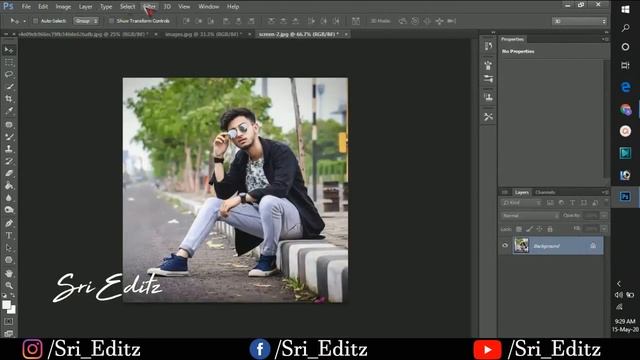Open the Tool Presets panel icon in dock
The height and width of the screenshot is (360, 640).
coord(488,117)
